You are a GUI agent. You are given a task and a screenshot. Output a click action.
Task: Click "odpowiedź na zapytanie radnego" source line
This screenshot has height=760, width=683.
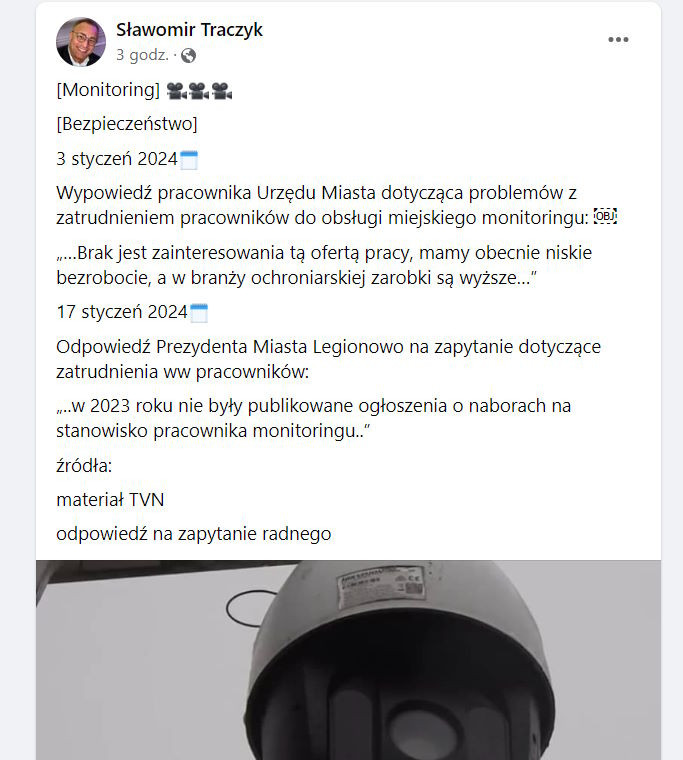point(194,534)
